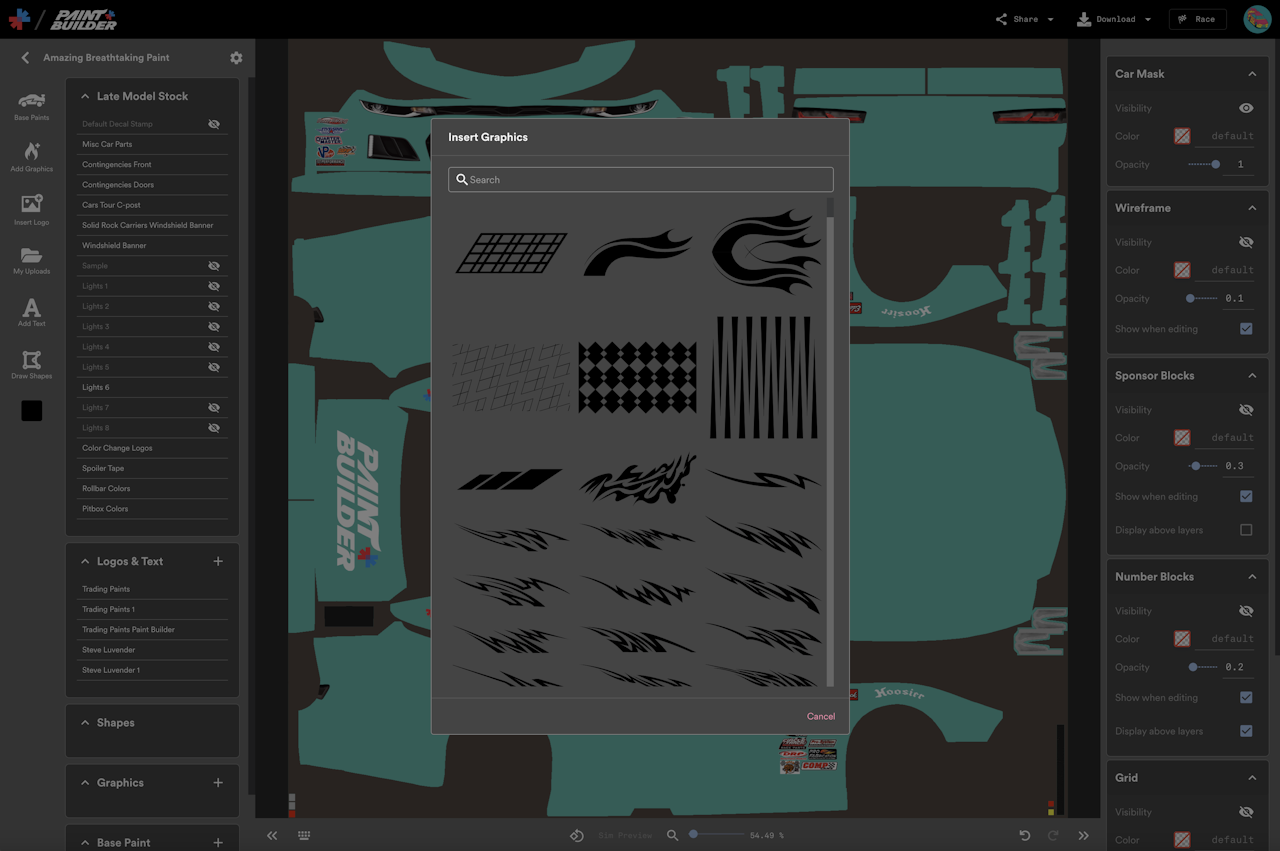
Task: Collapse the Late Model Stock section
Action: pyautogui.click(x=85, y=97)
